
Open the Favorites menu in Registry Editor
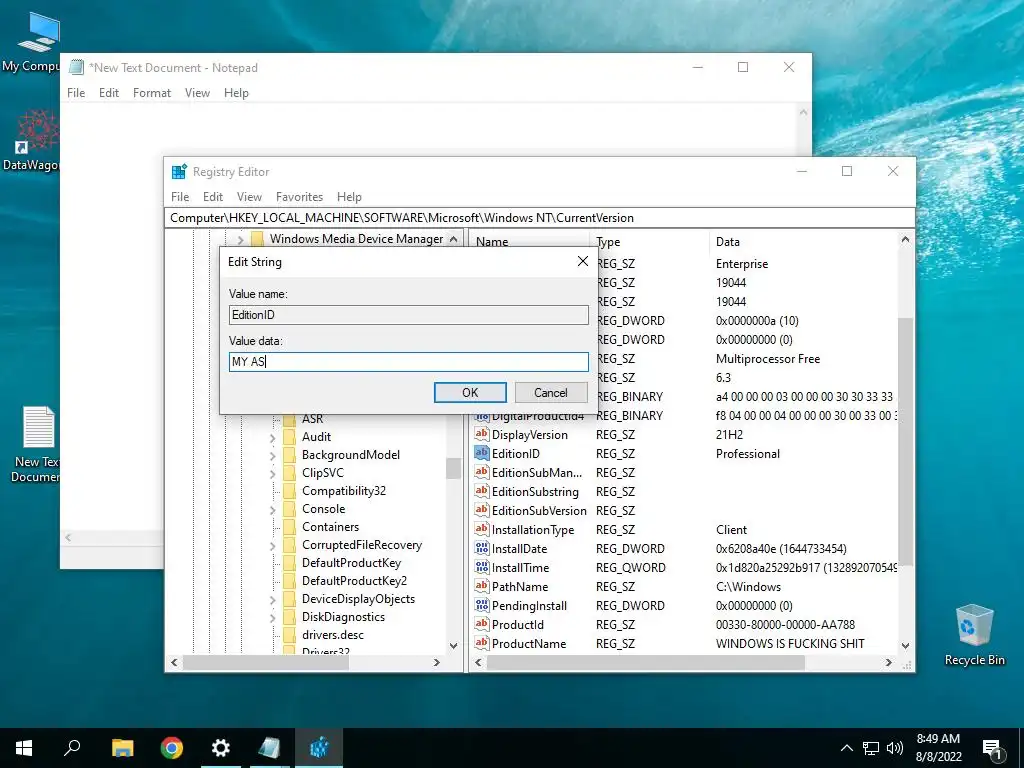tap(299, 197)
